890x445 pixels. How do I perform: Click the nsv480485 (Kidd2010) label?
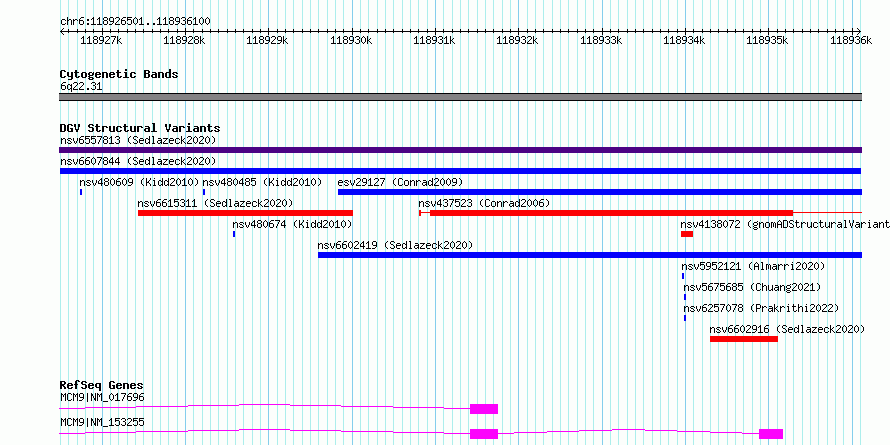coord(262,182)
